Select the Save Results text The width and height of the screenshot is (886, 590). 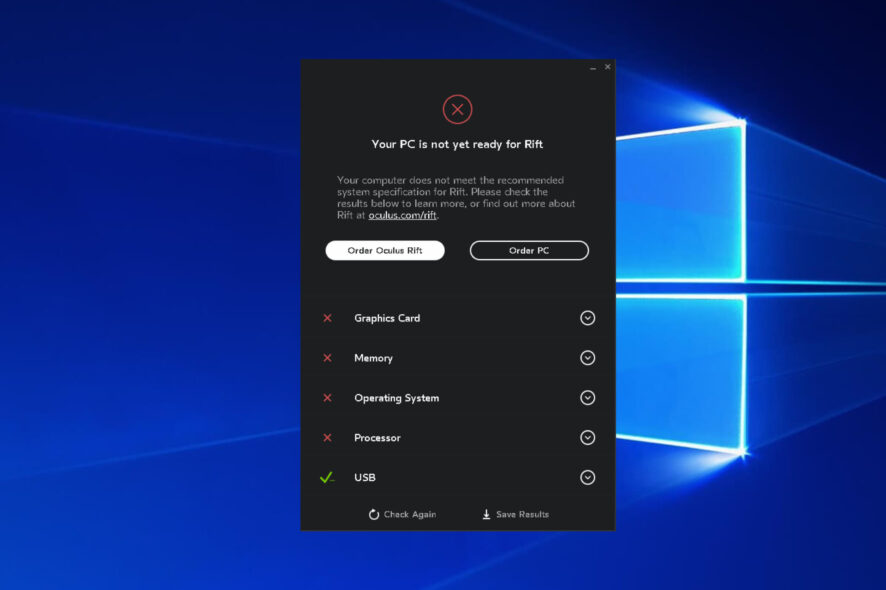click(x=522, y=514)
